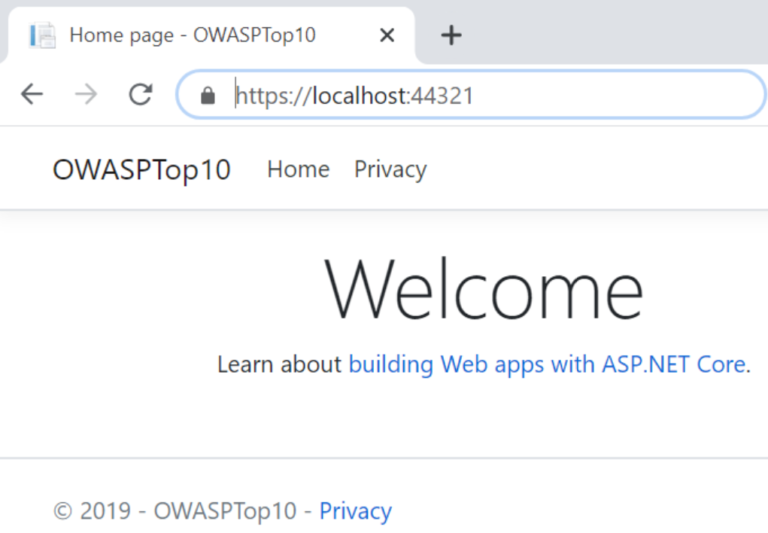Click the "Learn about" text before the link
Viewport: 768px width, 533px height.
(279, 364)
